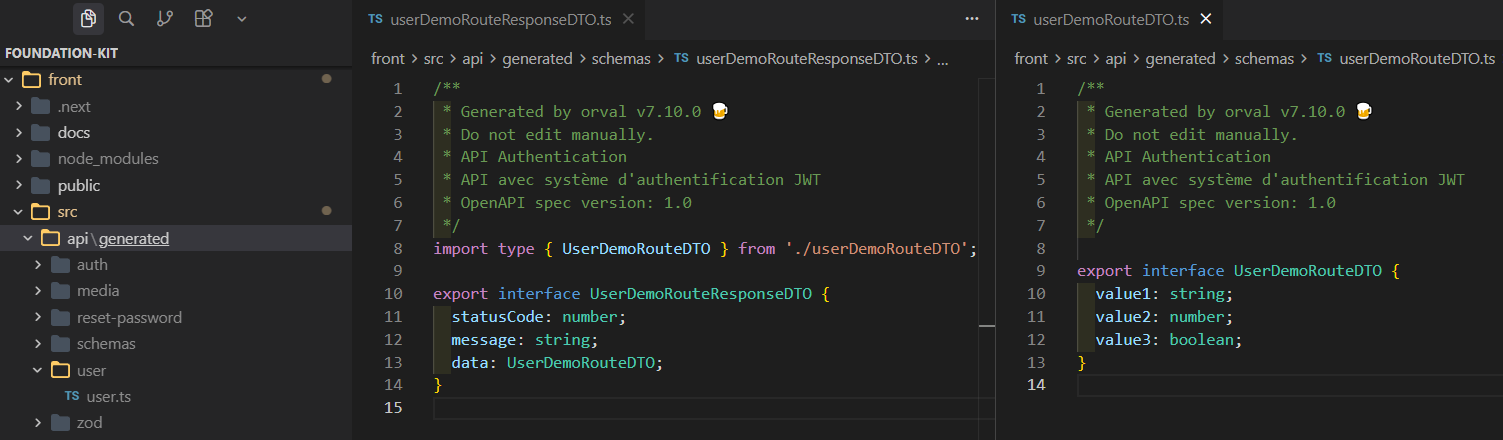Click 'value1' property in right editor
The height and width of the screenshot is (440, 1503).
coord(1122,294)
